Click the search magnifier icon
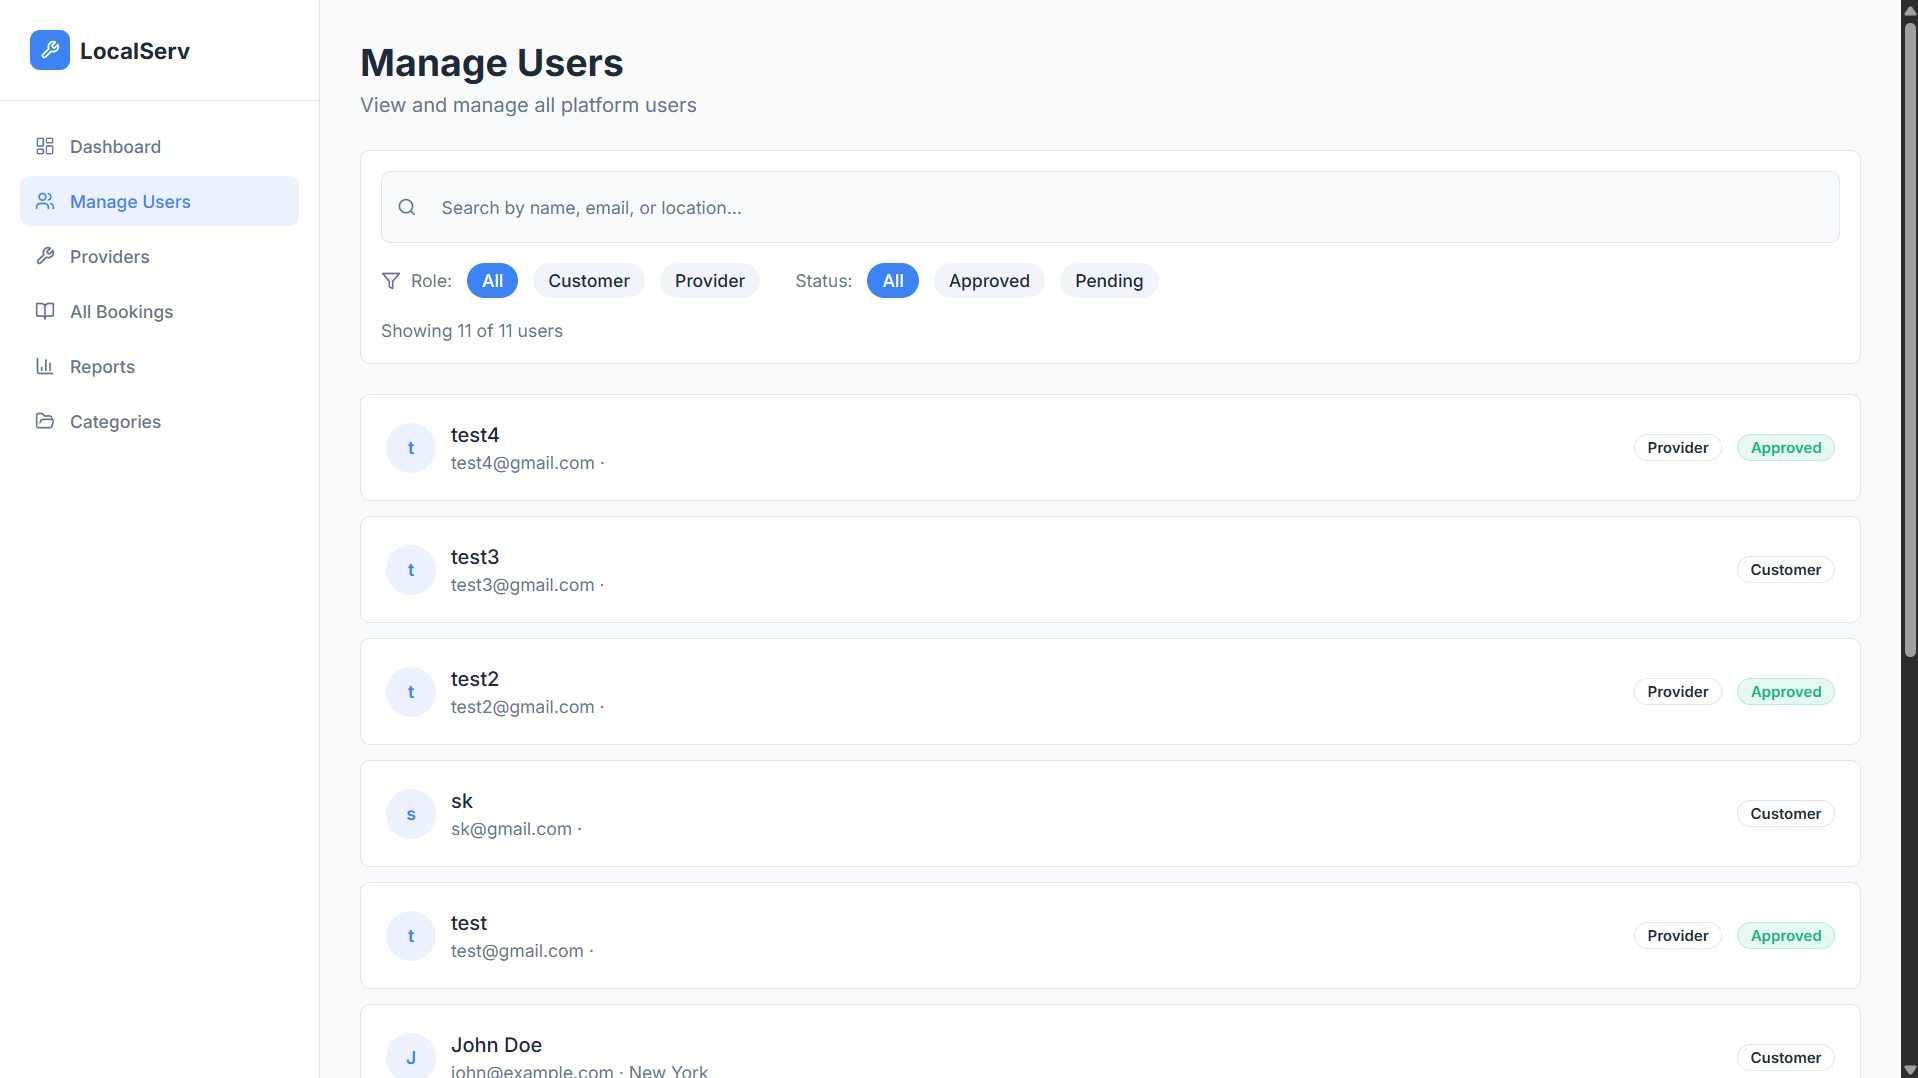This screenshot has height=1078, width=1918. (x=407, y=207)
